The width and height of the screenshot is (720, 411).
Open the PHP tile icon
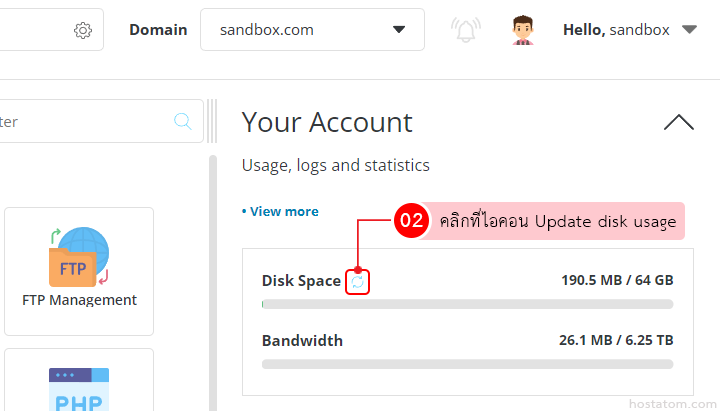tap(78, 389)
